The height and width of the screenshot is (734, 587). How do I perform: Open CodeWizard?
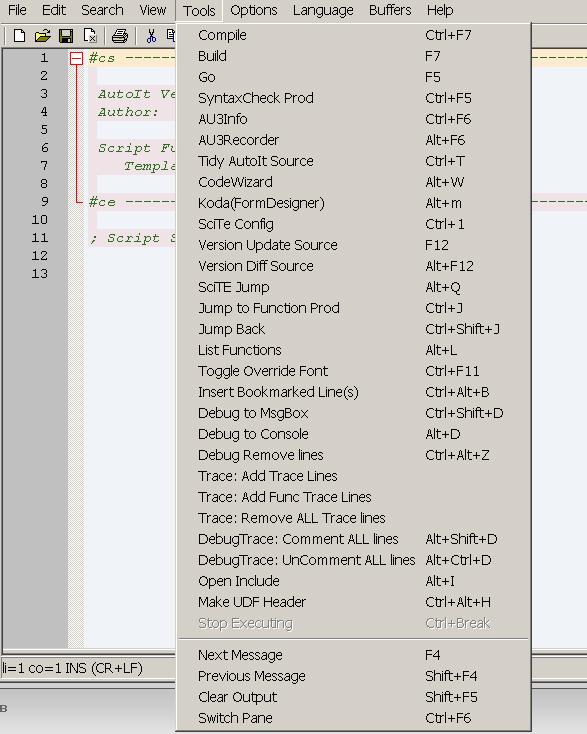tap(353, 182)
